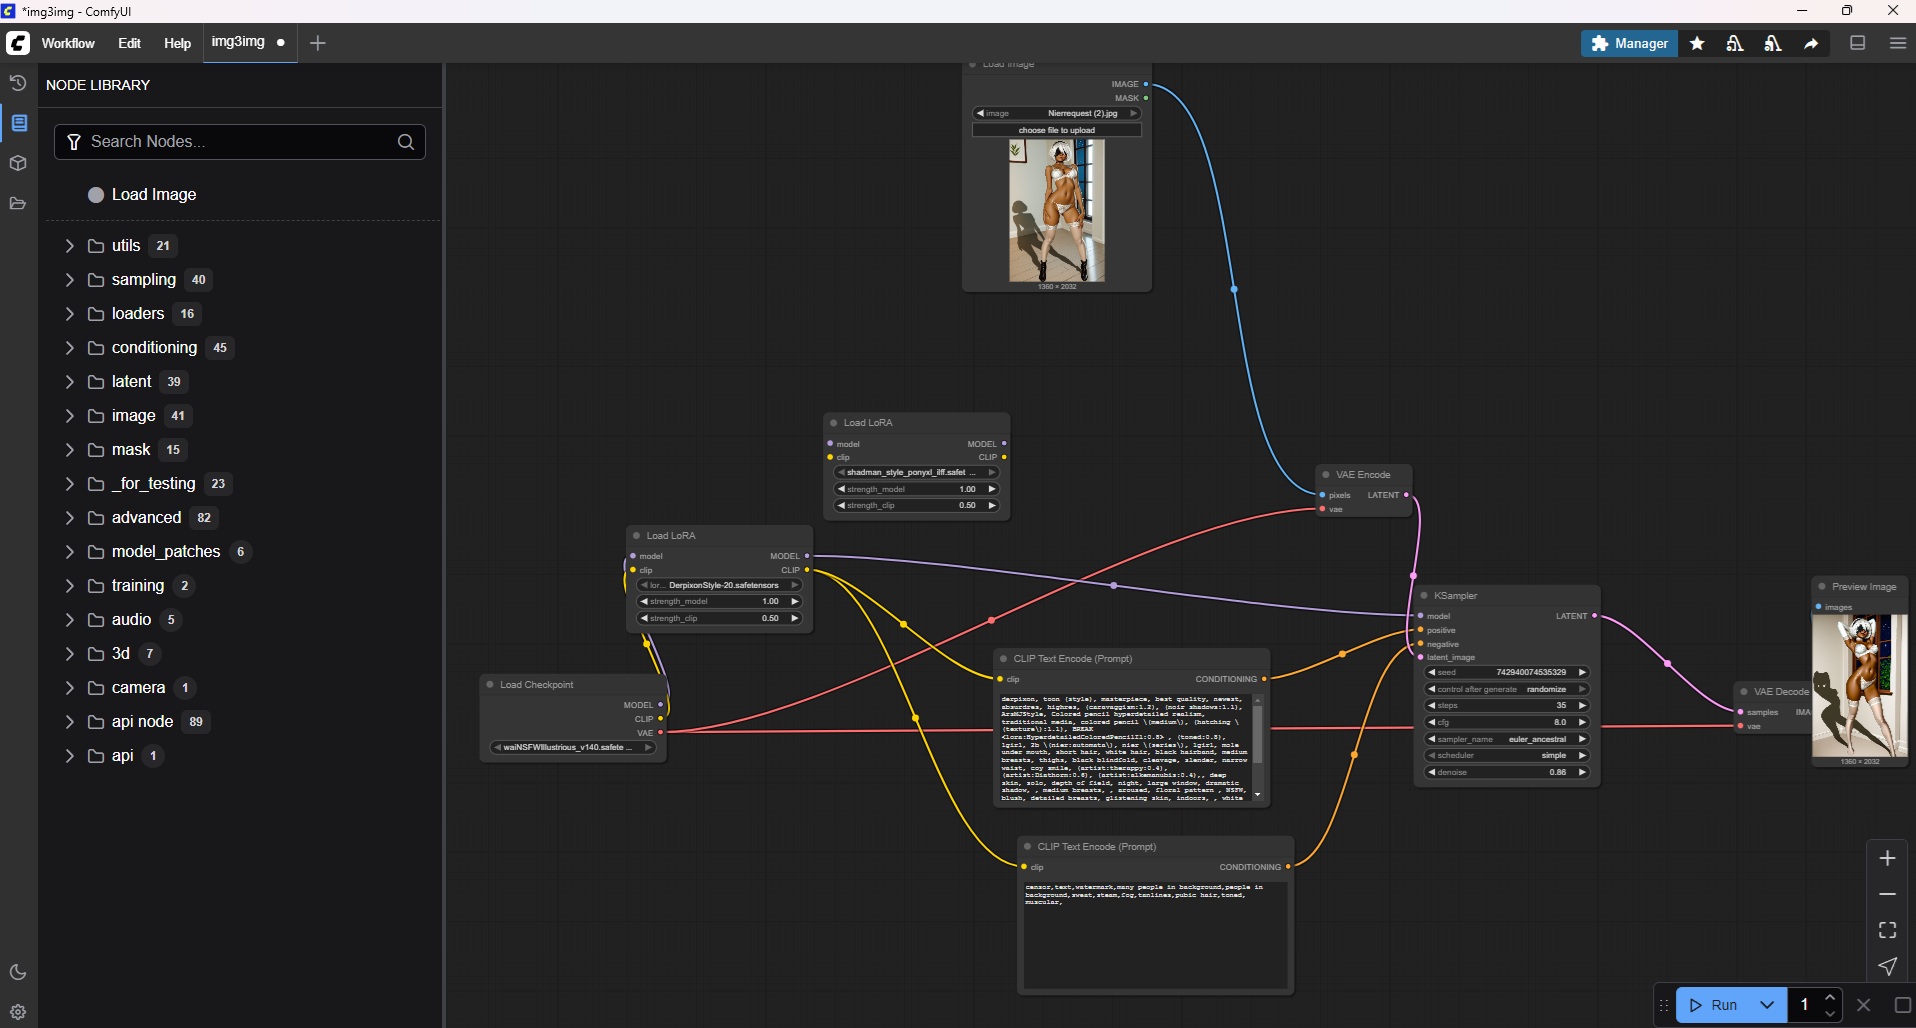The height and width of the screenshot is (1028, 1916).
Task: Adjust the steps 35 value widget
Action: [1507, 705]
